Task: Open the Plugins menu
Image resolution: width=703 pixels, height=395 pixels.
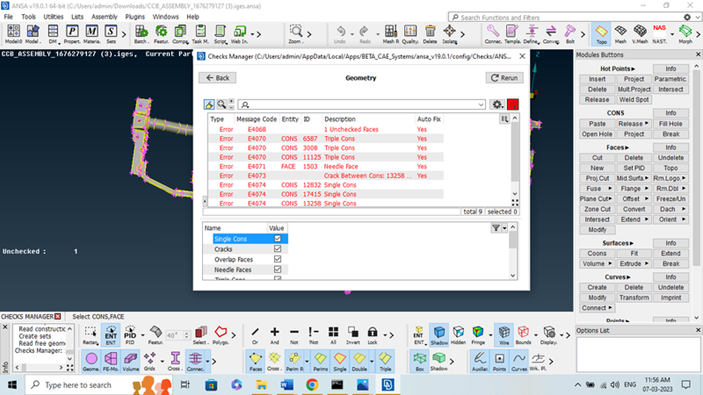Action: coord(135,17)
